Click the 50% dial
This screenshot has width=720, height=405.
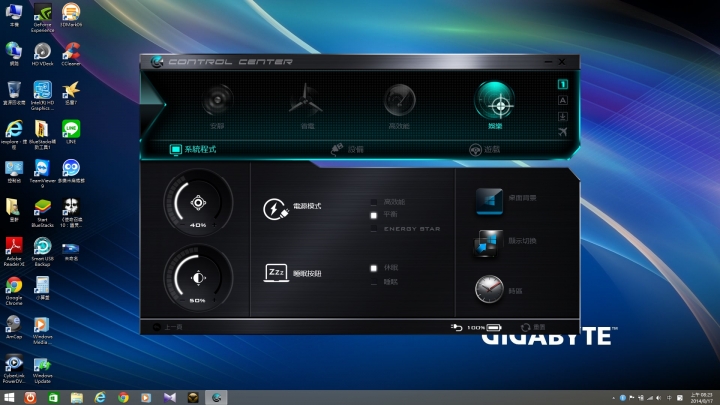pos(198,278)
